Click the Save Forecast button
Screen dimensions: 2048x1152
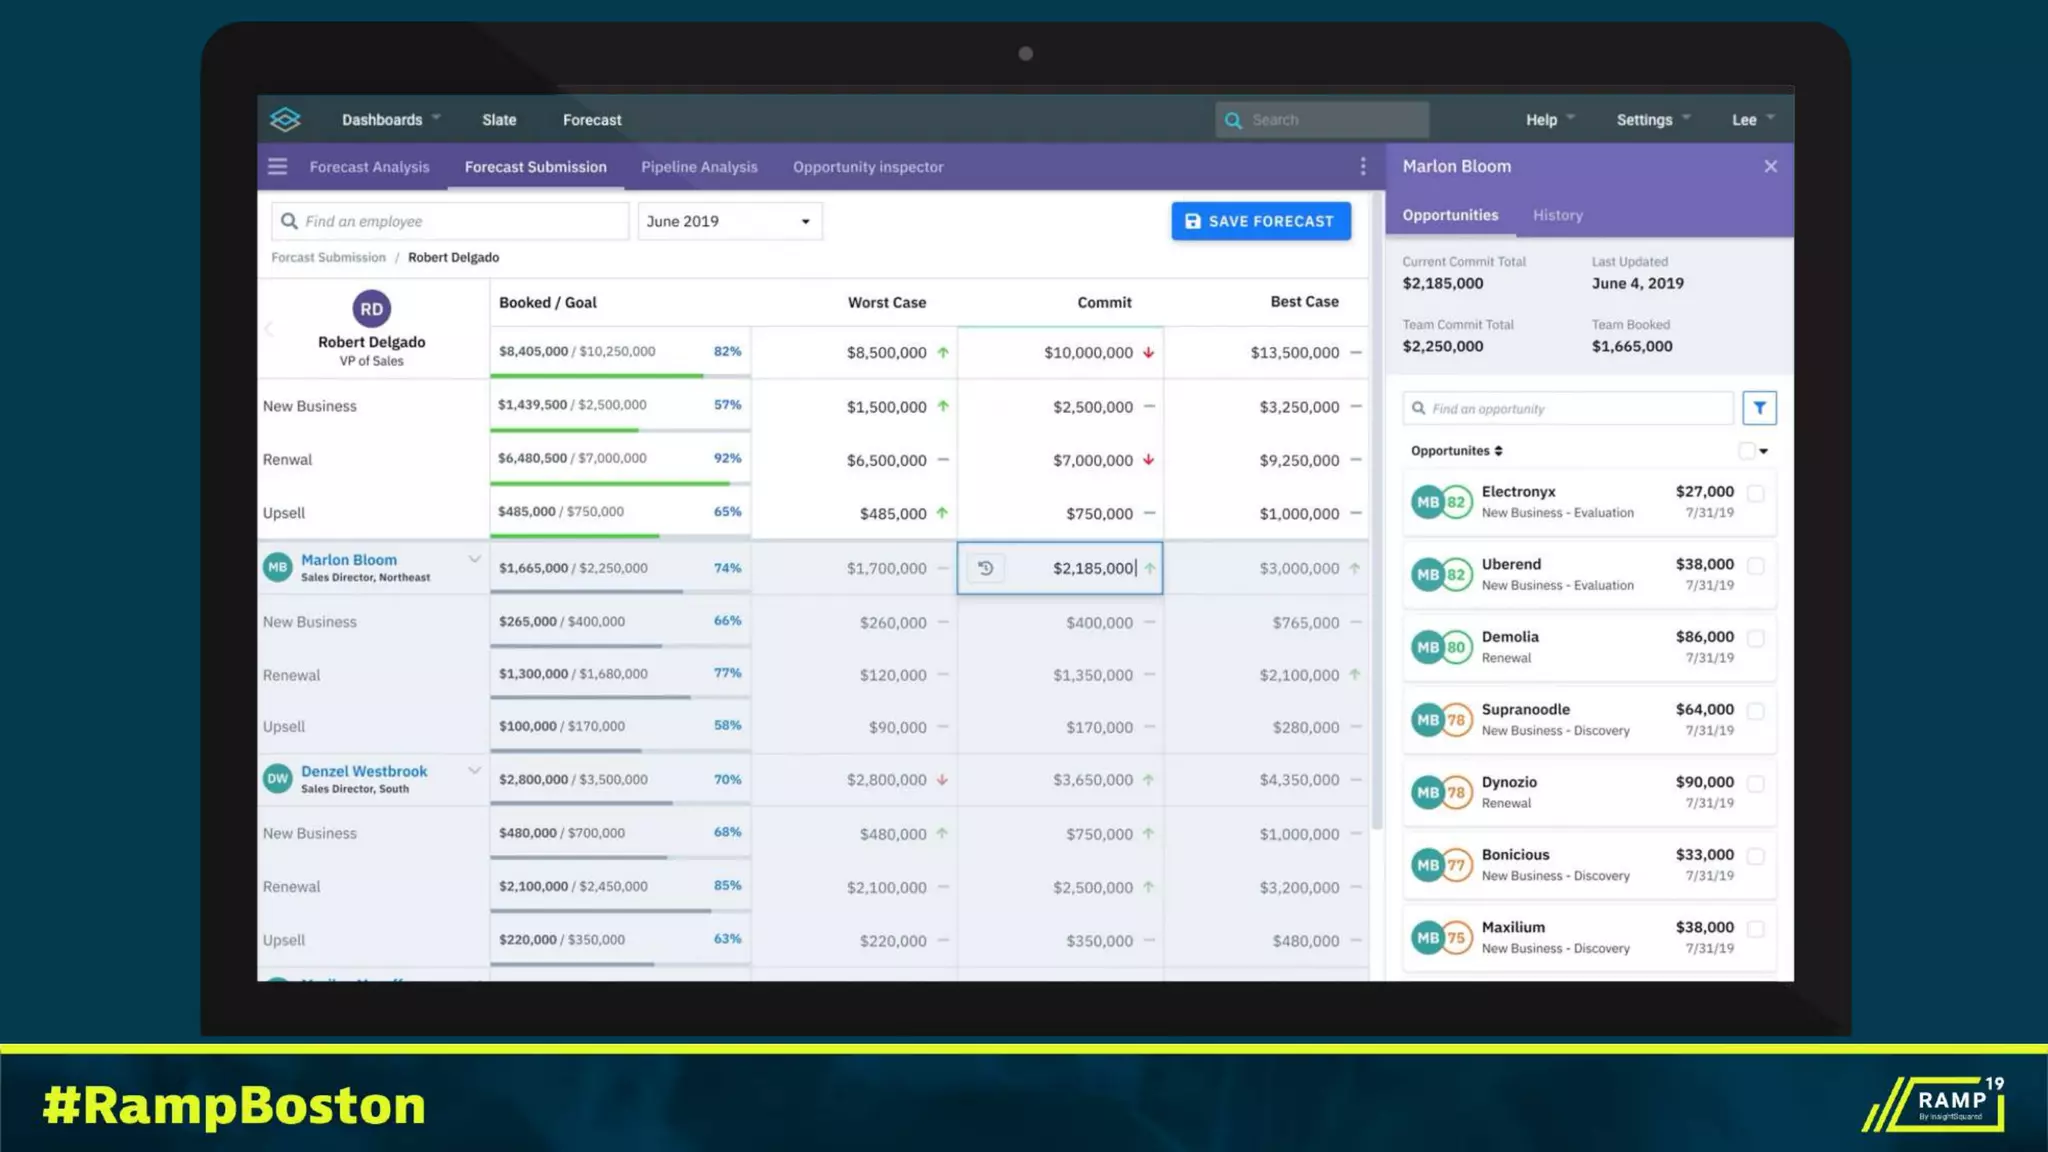pyautogui.click(x=1260, y=221)
